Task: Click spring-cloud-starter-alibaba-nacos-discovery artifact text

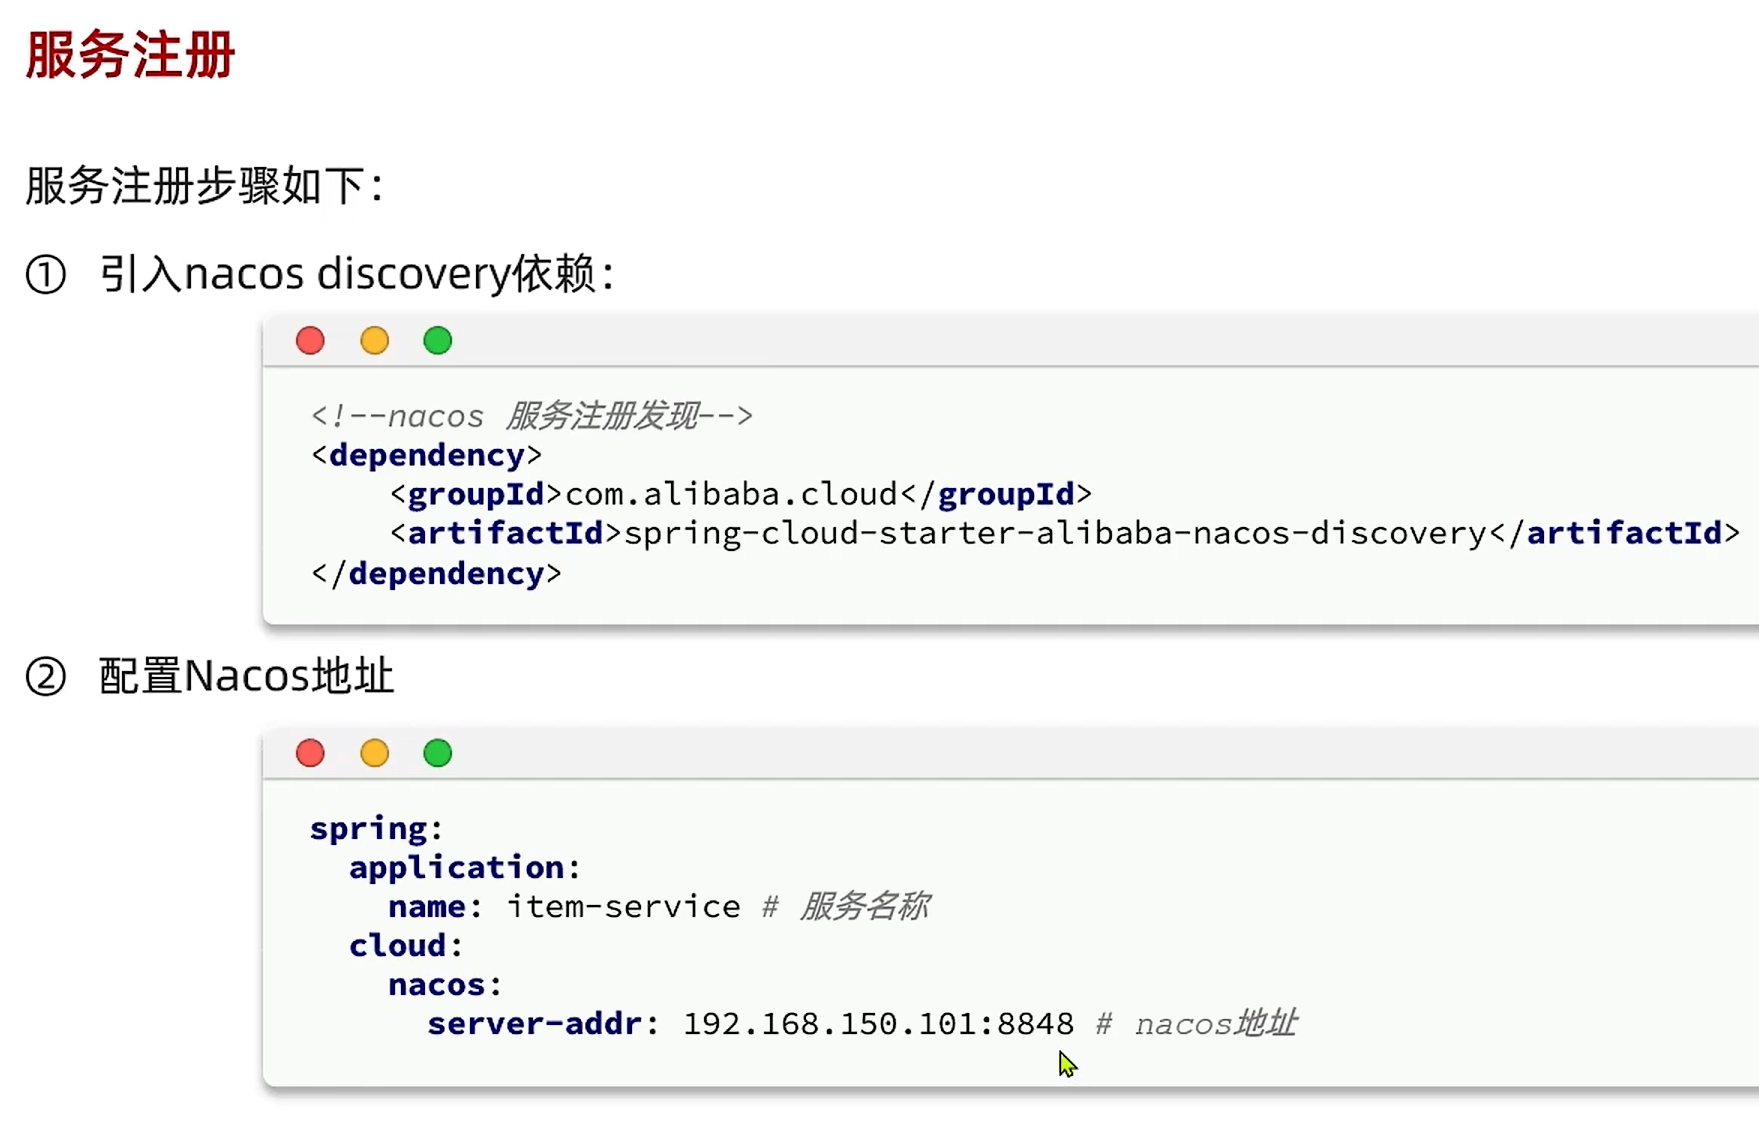Action: tap(1056, 533)
